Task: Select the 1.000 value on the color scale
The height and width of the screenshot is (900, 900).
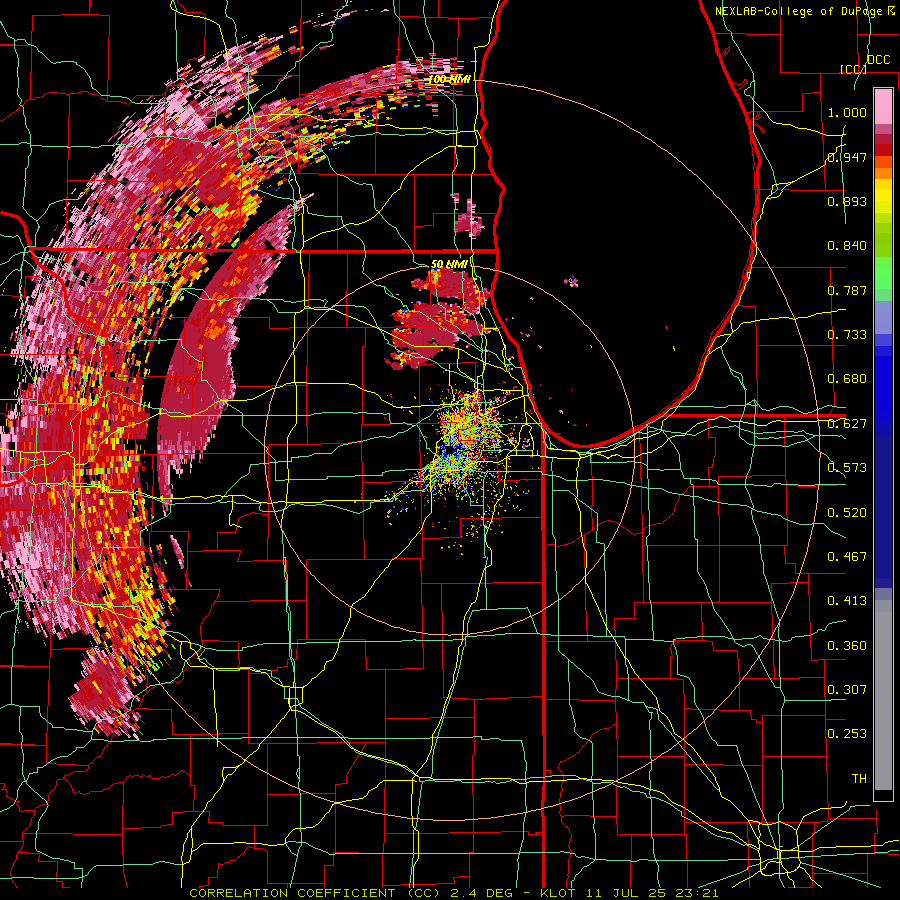Action: click(x=847, y=112)
